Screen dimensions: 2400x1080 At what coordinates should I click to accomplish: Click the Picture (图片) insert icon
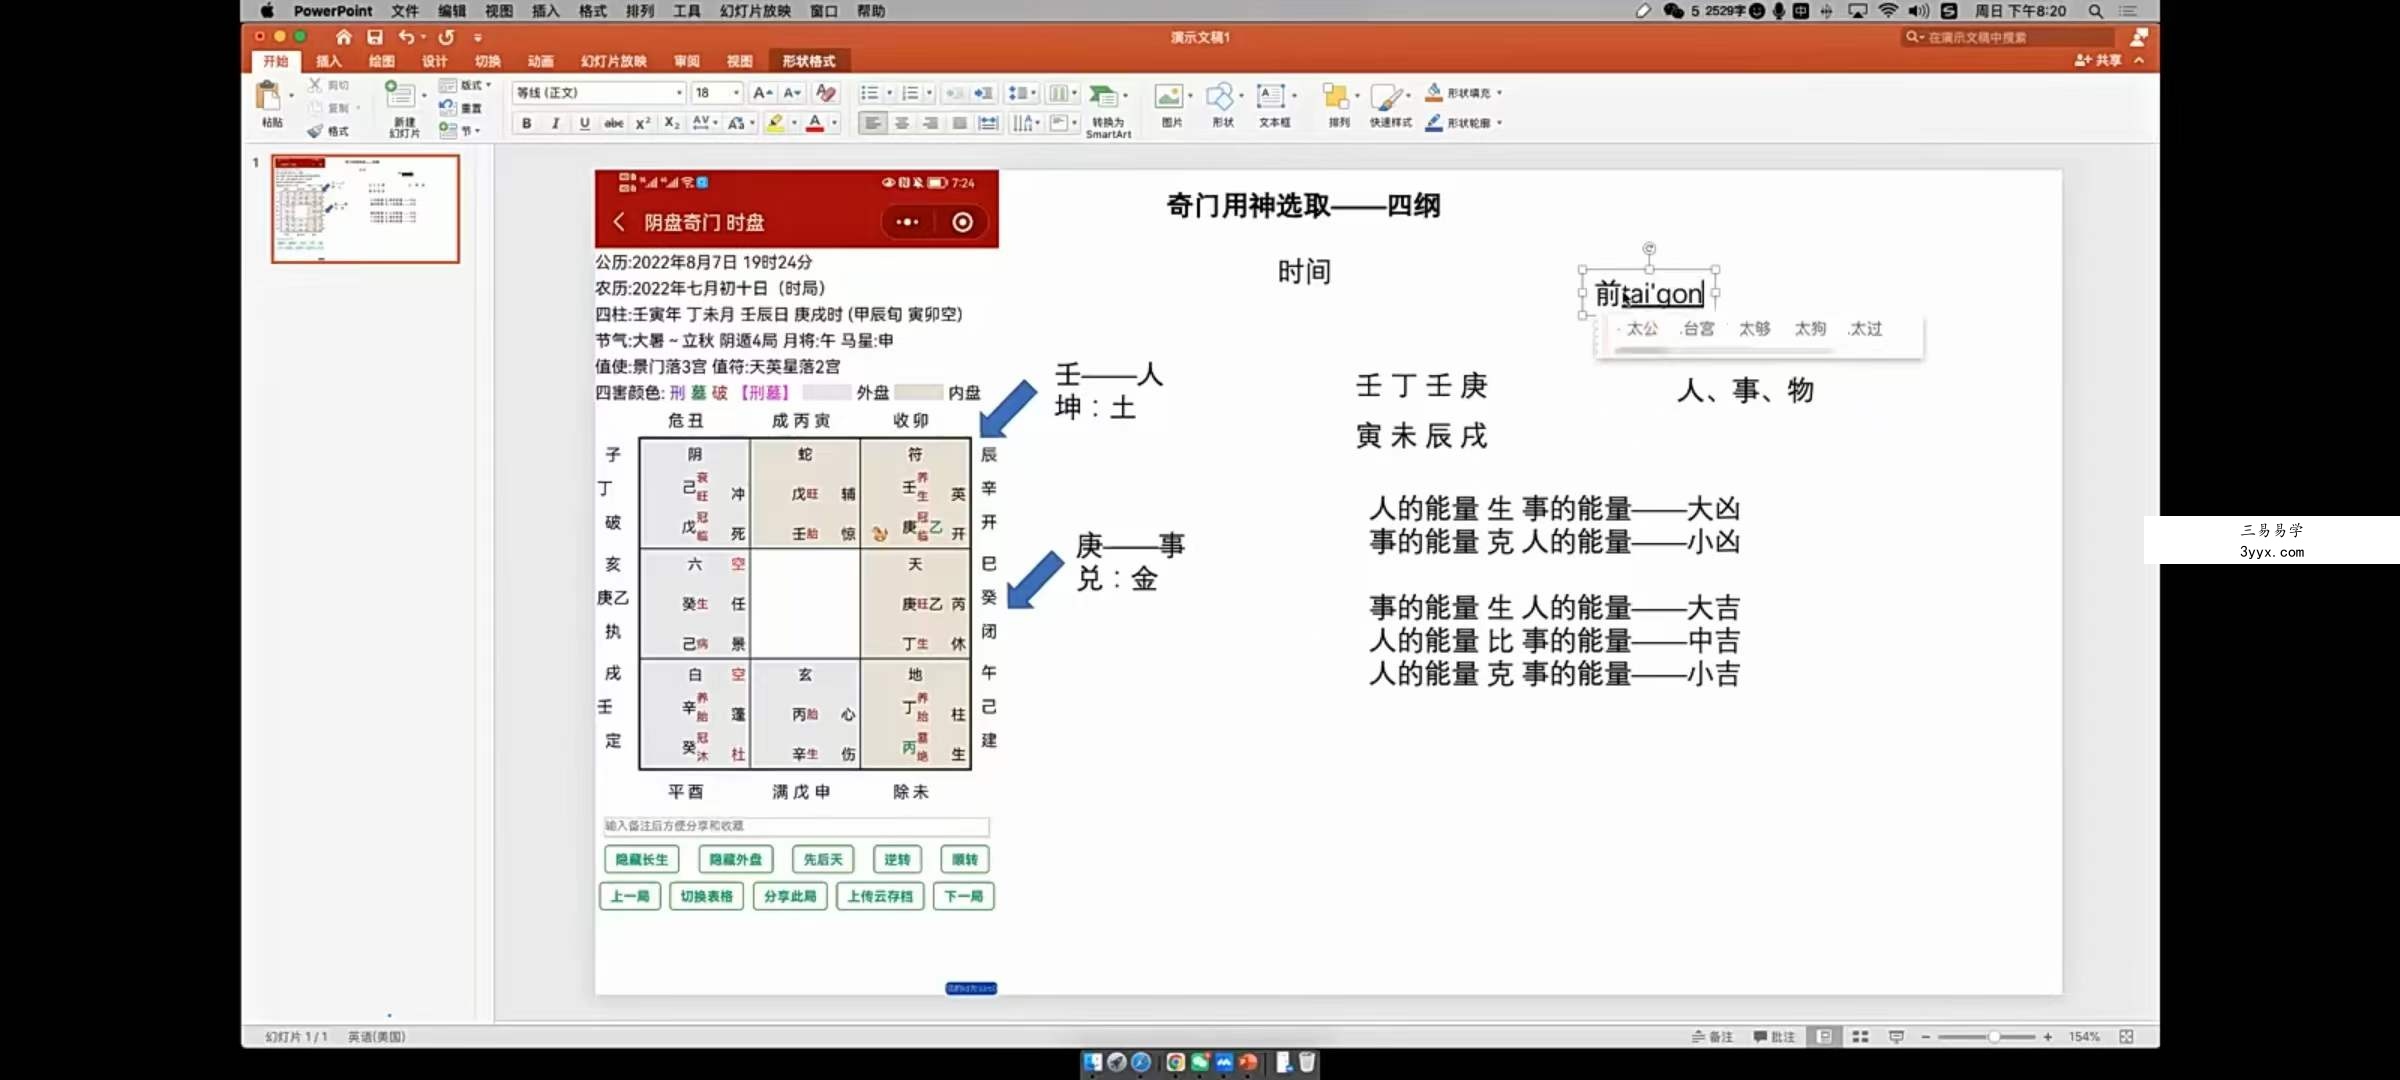click(1168, 97)
